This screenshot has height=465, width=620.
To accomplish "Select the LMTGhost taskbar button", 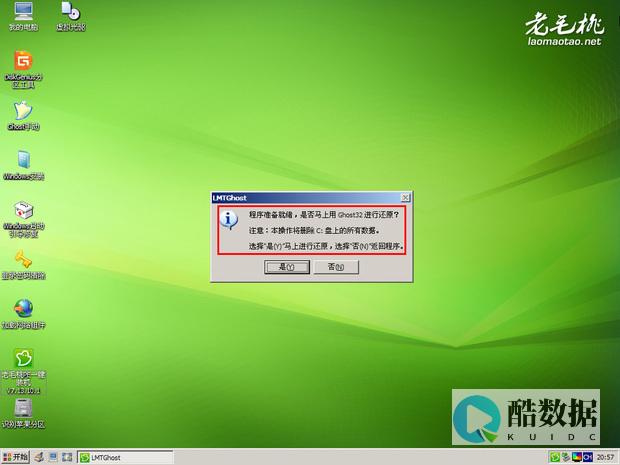I will (x=125, y=457).
